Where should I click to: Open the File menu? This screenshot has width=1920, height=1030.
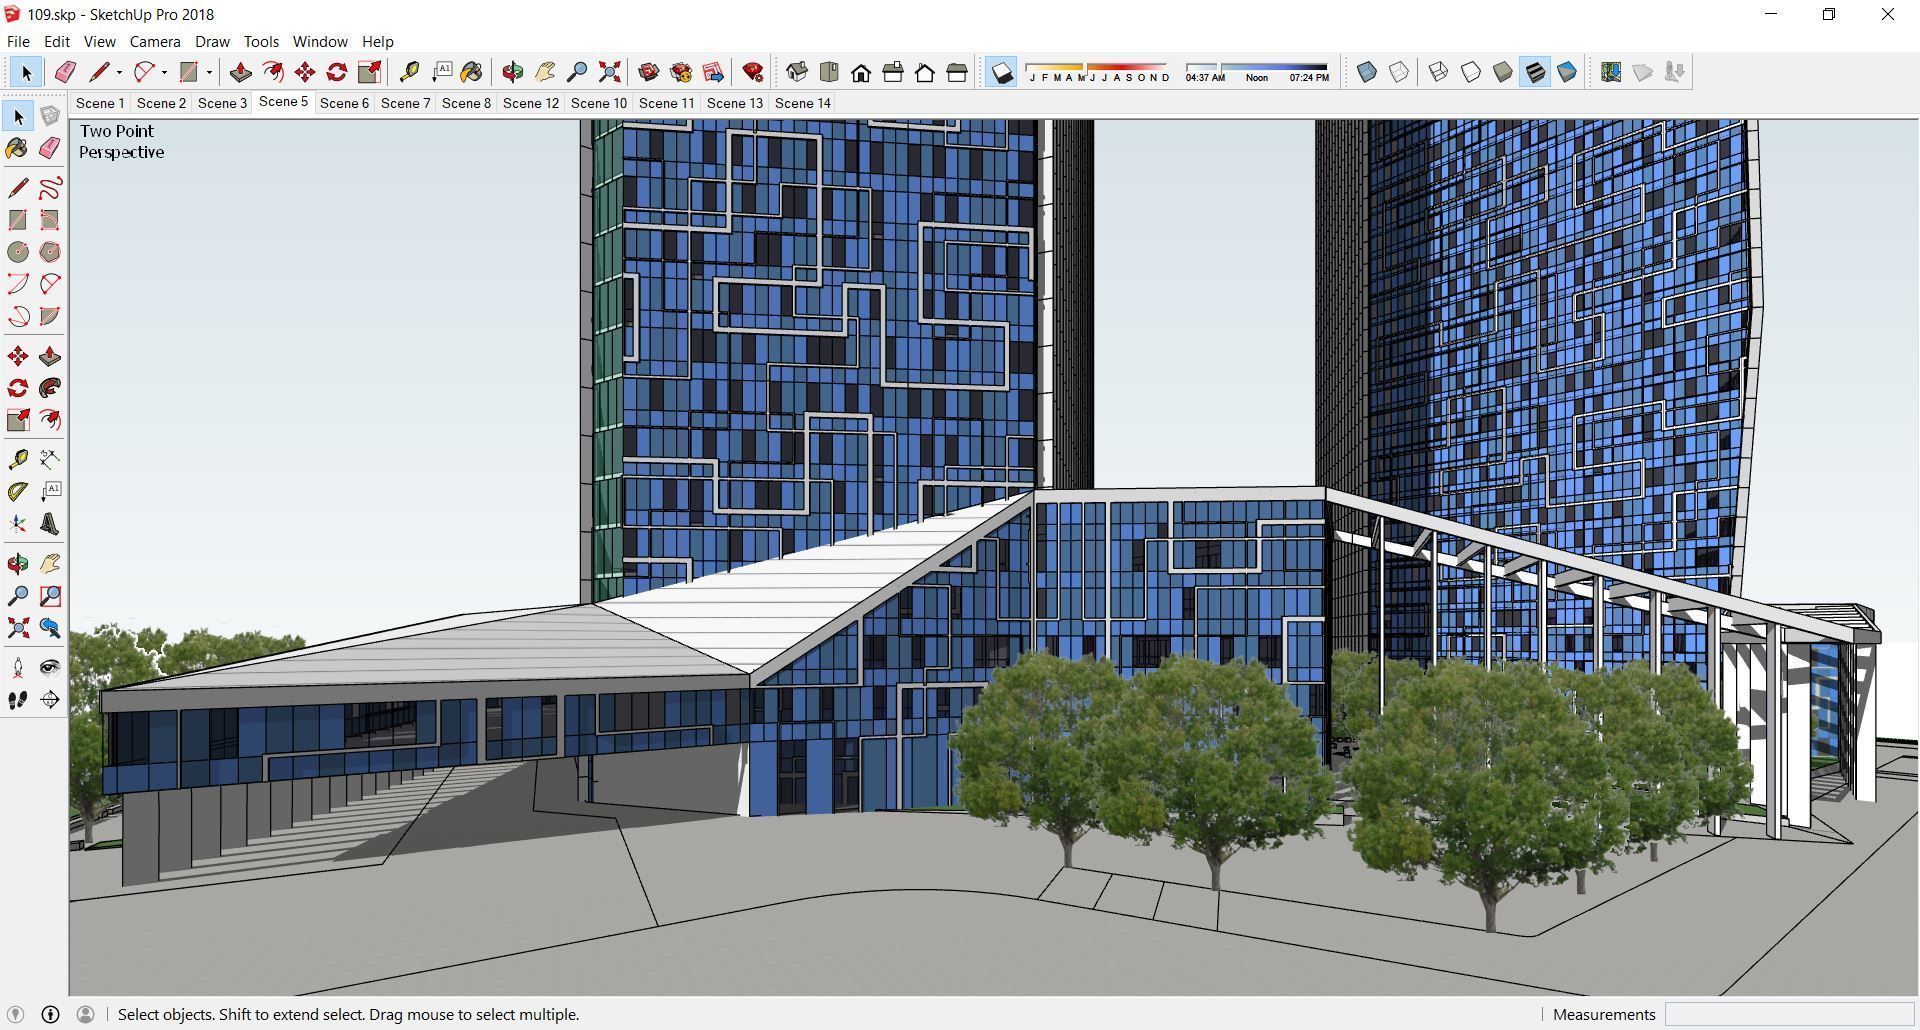pos(18,41)
